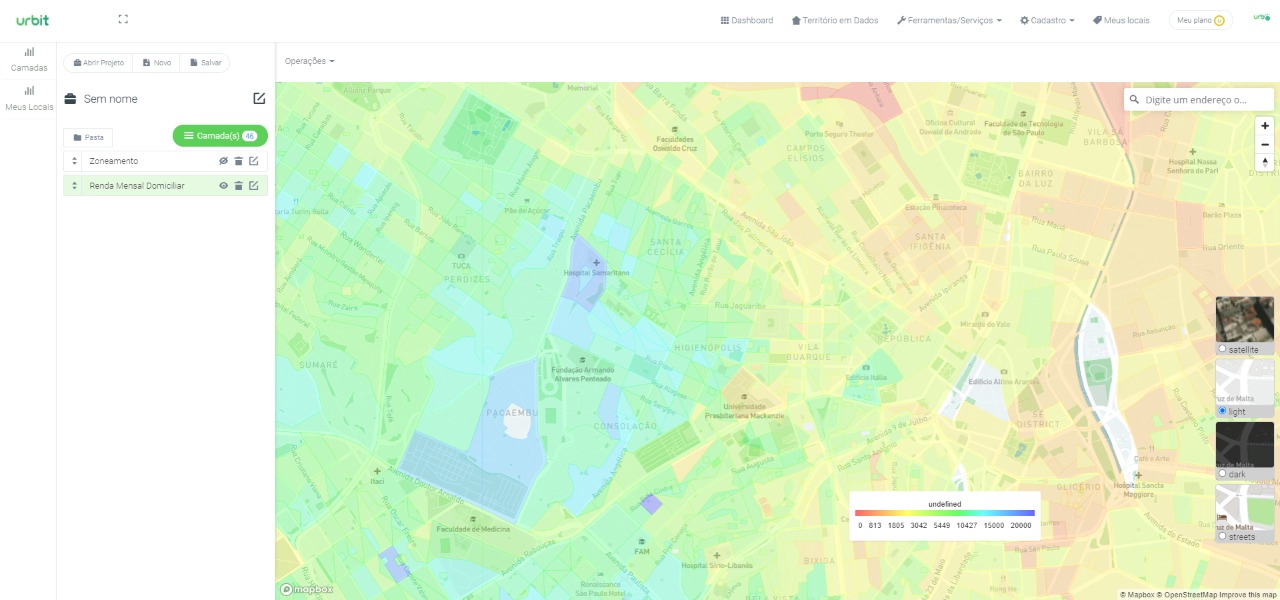Click the Meu plano button
The height and width of the screenshot is (600, 1280).
(1200, 20)
